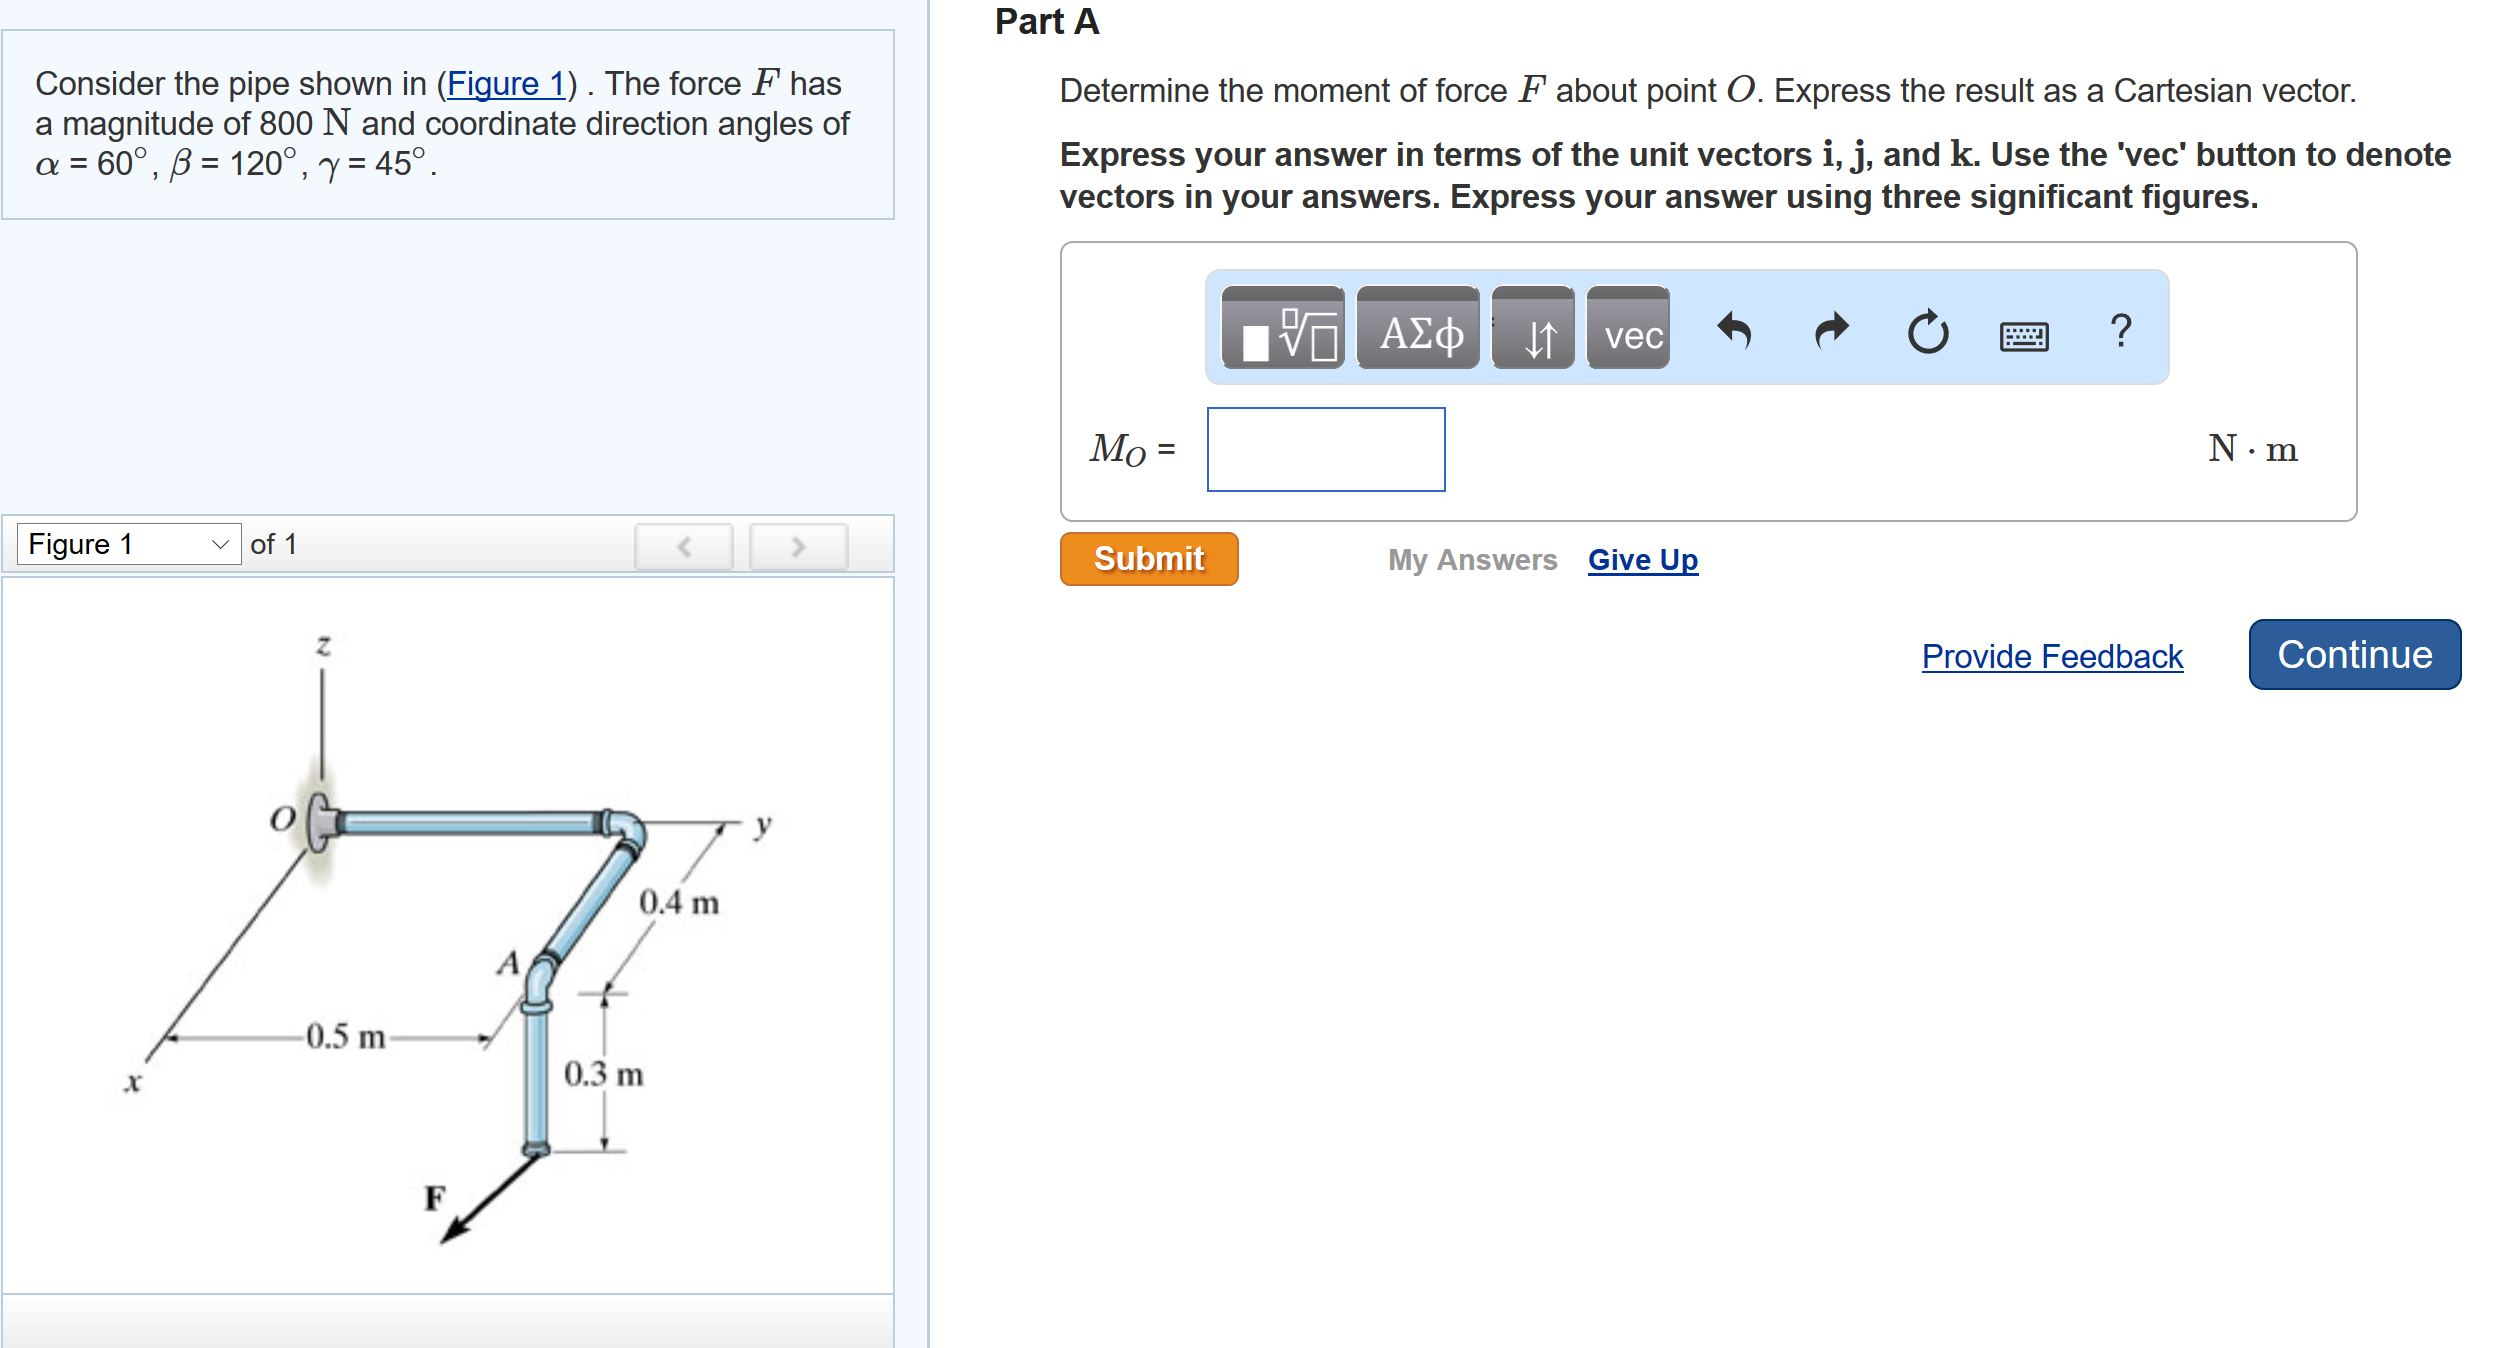The width and height of the screenshot is (2493, 1348).
Task: Open the keyboard shortcuts icon
Action: pos(2022,334)
